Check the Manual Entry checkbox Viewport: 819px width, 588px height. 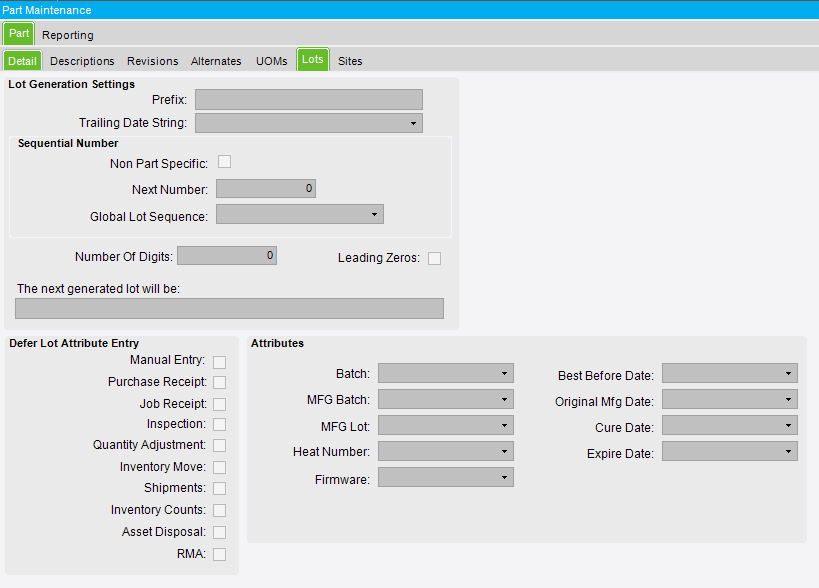click(220, 362)
